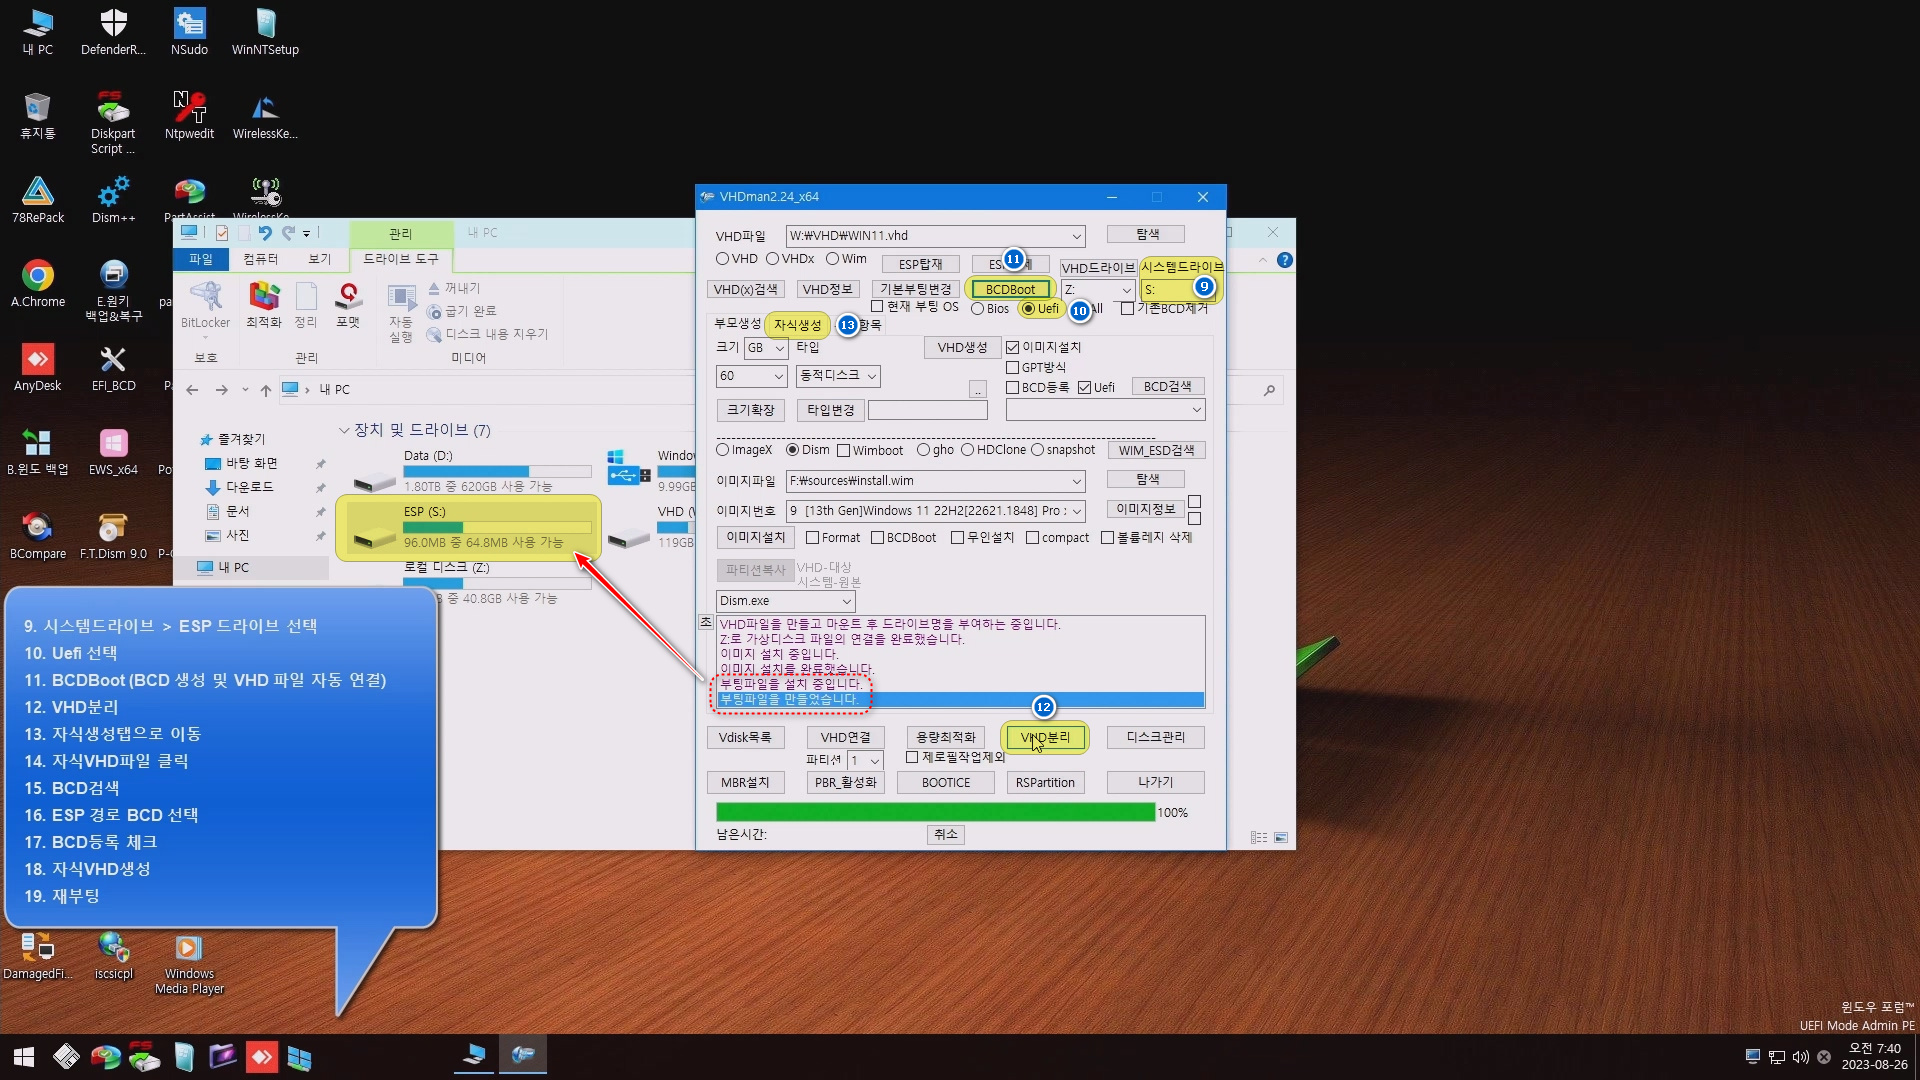Open the 컴퓨터 ribbon tab
This screenshot has height=1080, width=1920.
(x=260, y=259)
